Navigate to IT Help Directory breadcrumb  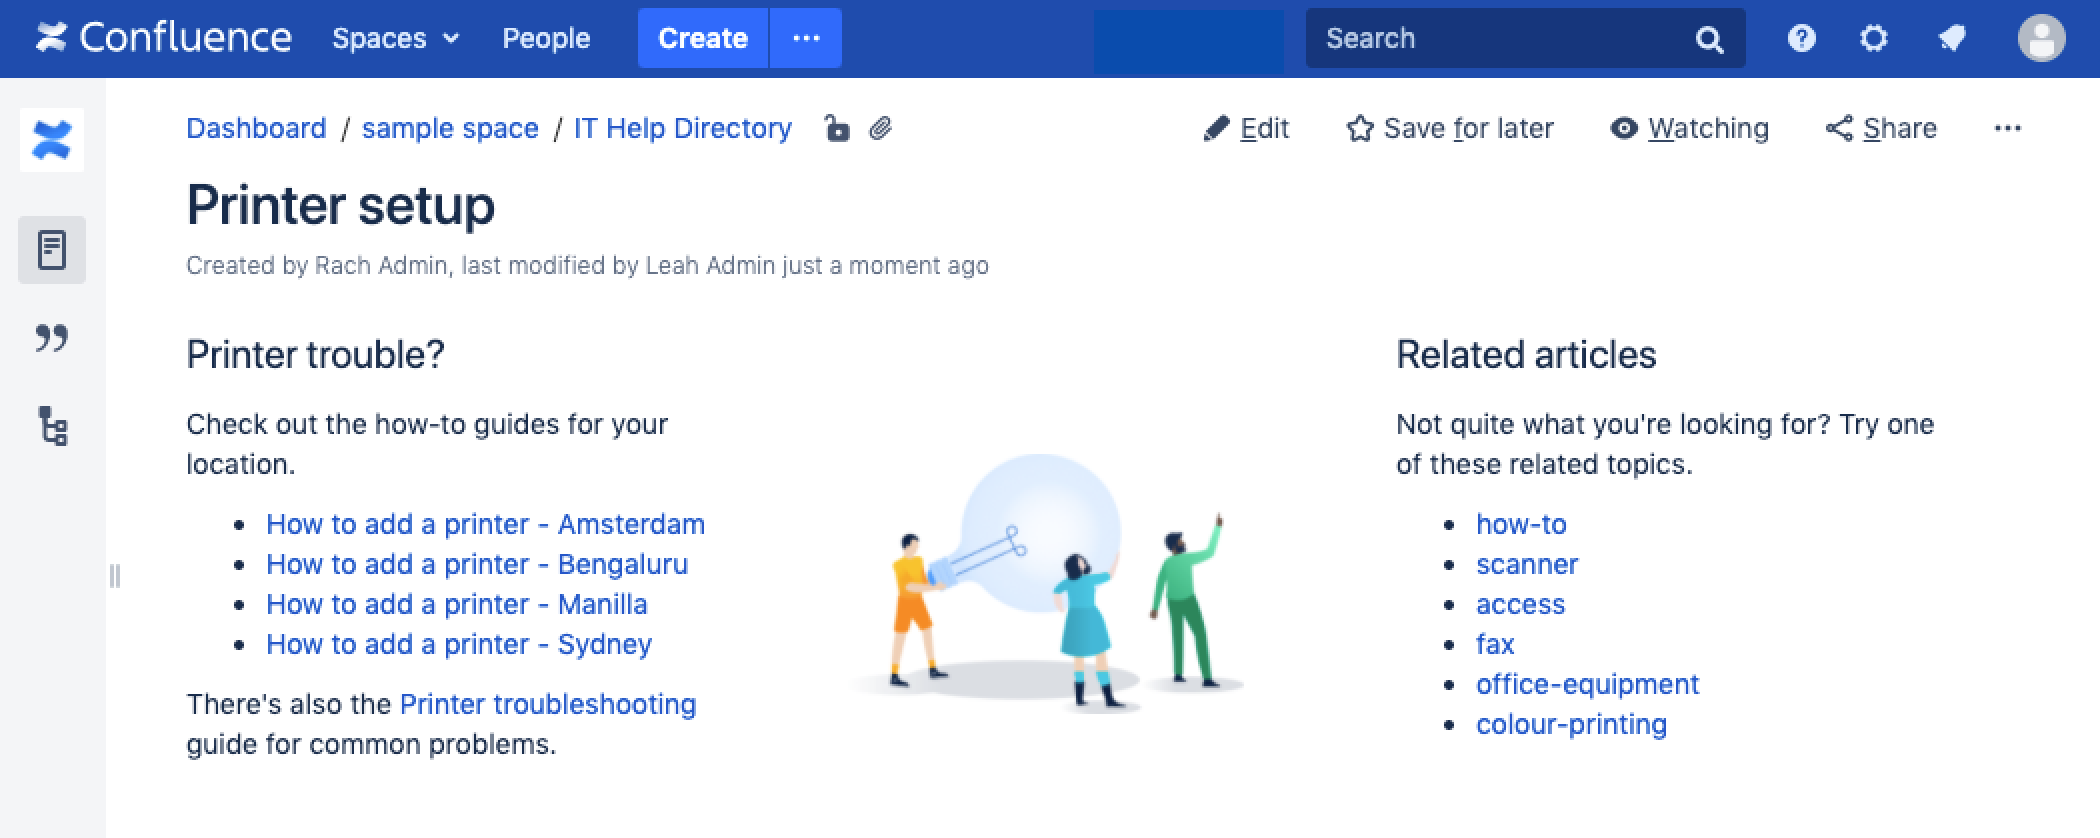[682, 128]
